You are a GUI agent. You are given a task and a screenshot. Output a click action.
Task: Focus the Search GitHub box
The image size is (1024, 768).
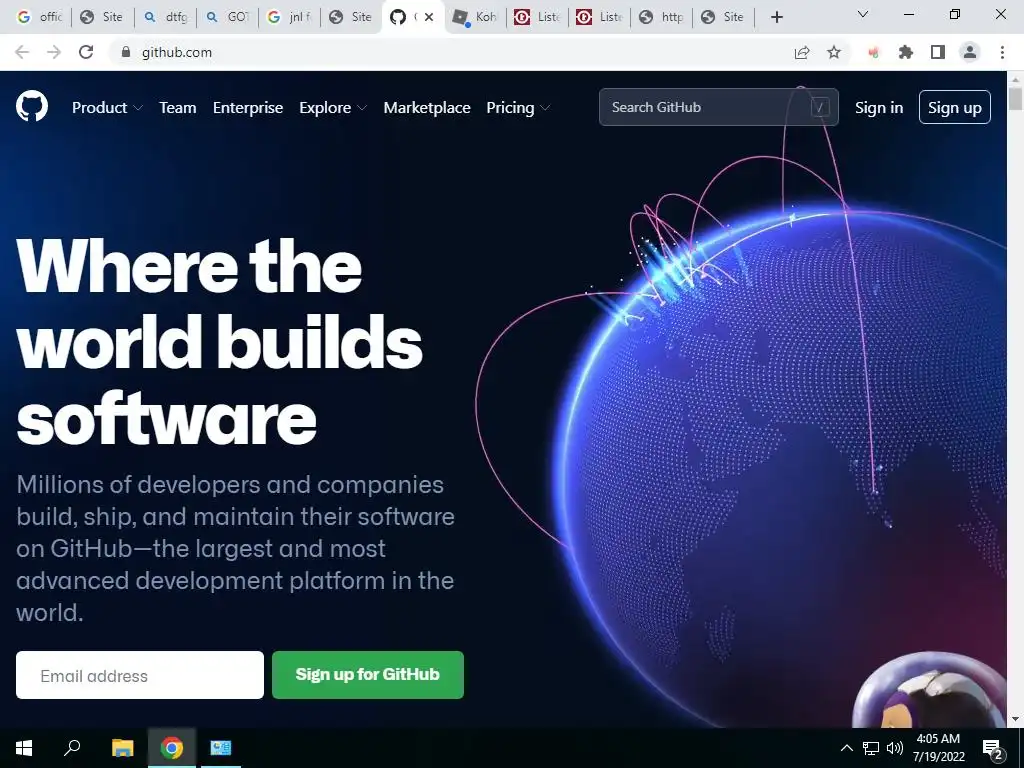click(718, 107)
